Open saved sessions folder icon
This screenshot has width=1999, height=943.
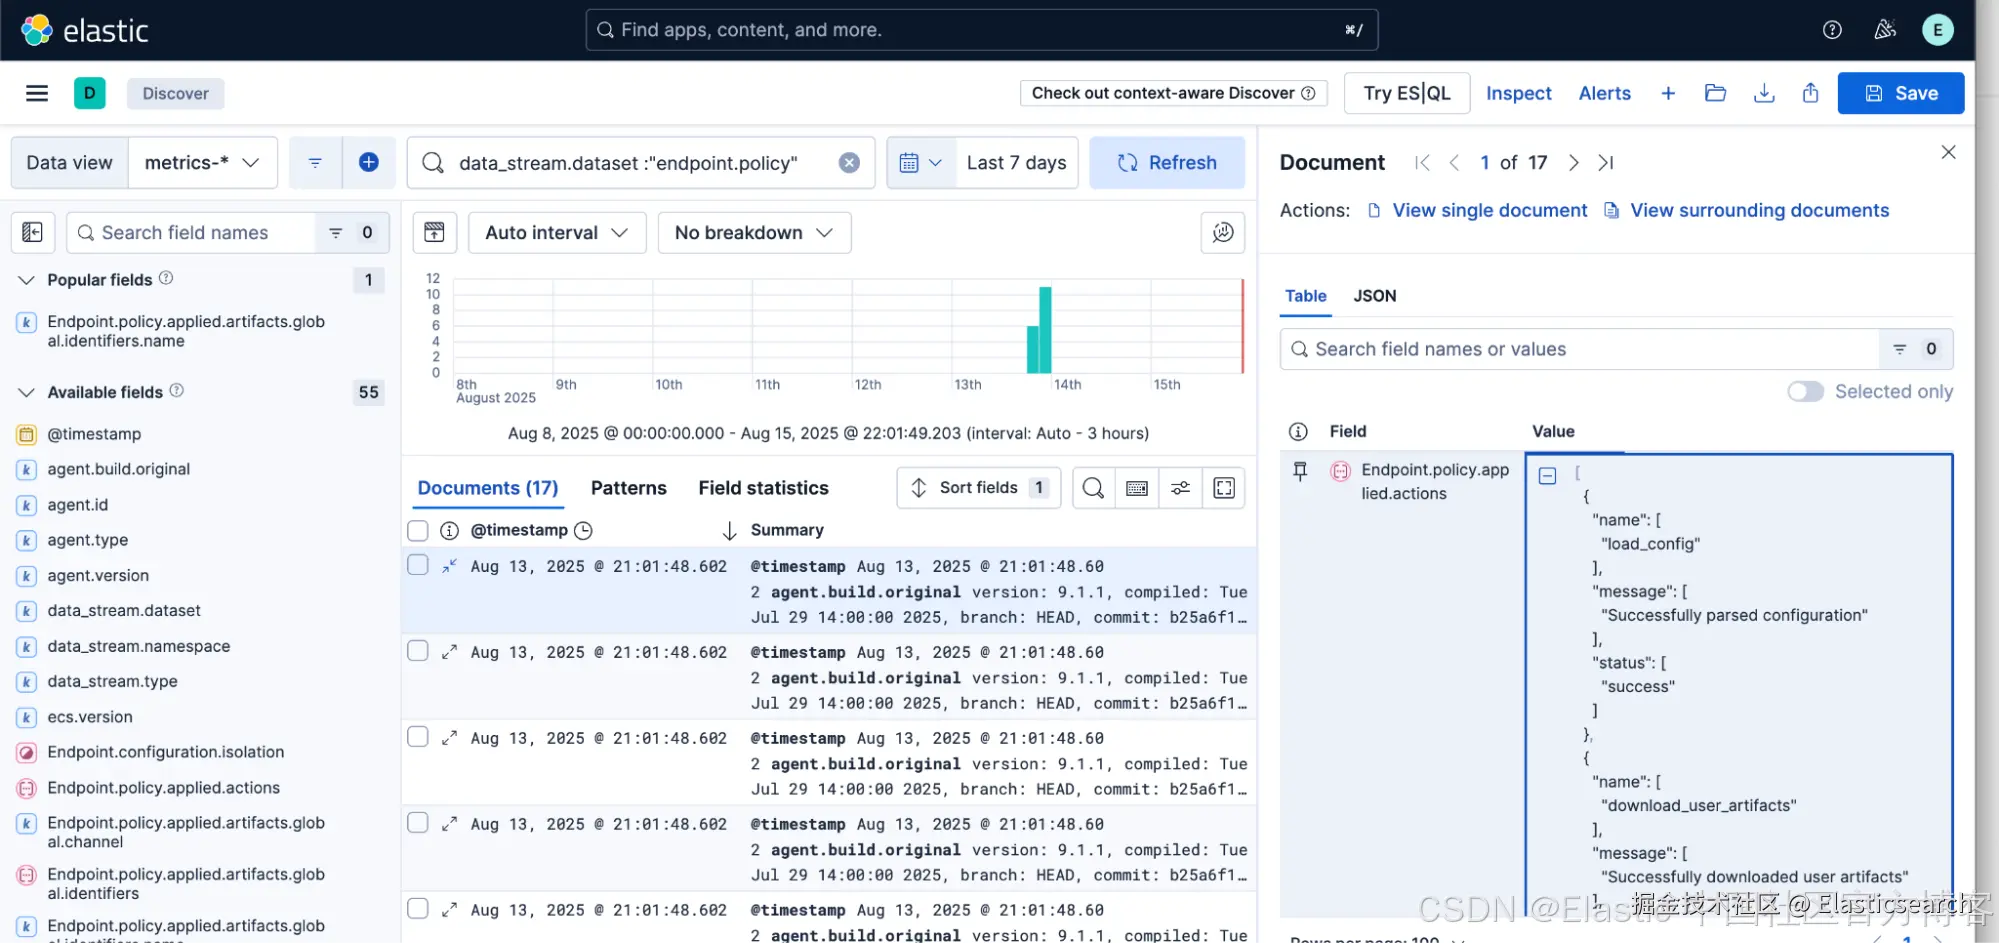[x=1716, y=93]
